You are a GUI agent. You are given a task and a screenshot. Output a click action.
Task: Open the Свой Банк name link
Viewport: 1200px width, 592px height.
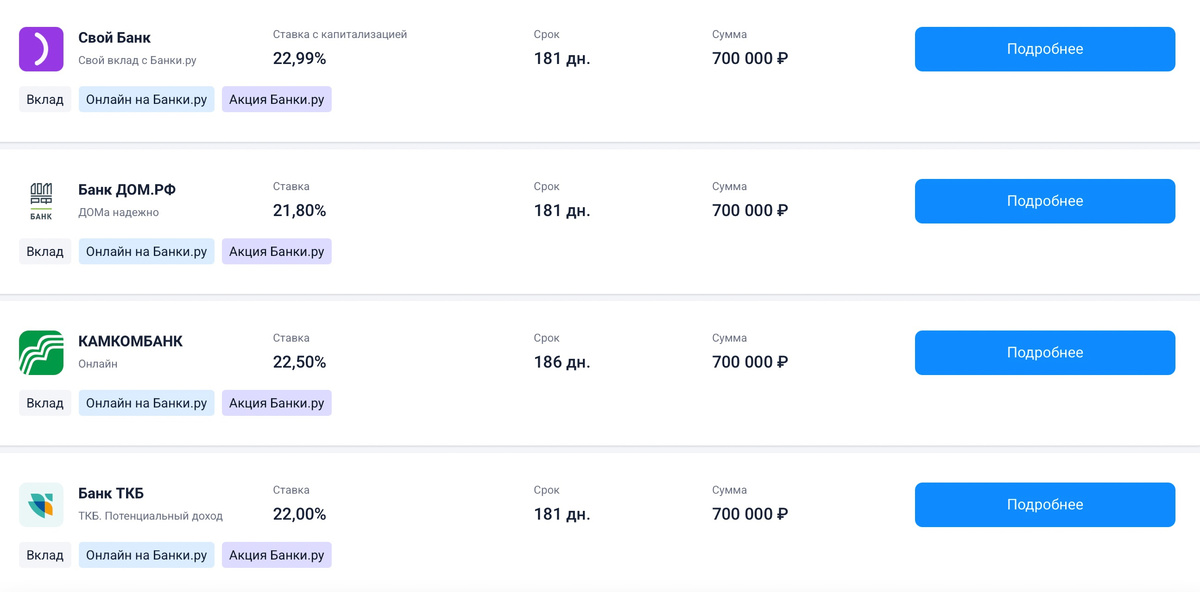(114, 38)
